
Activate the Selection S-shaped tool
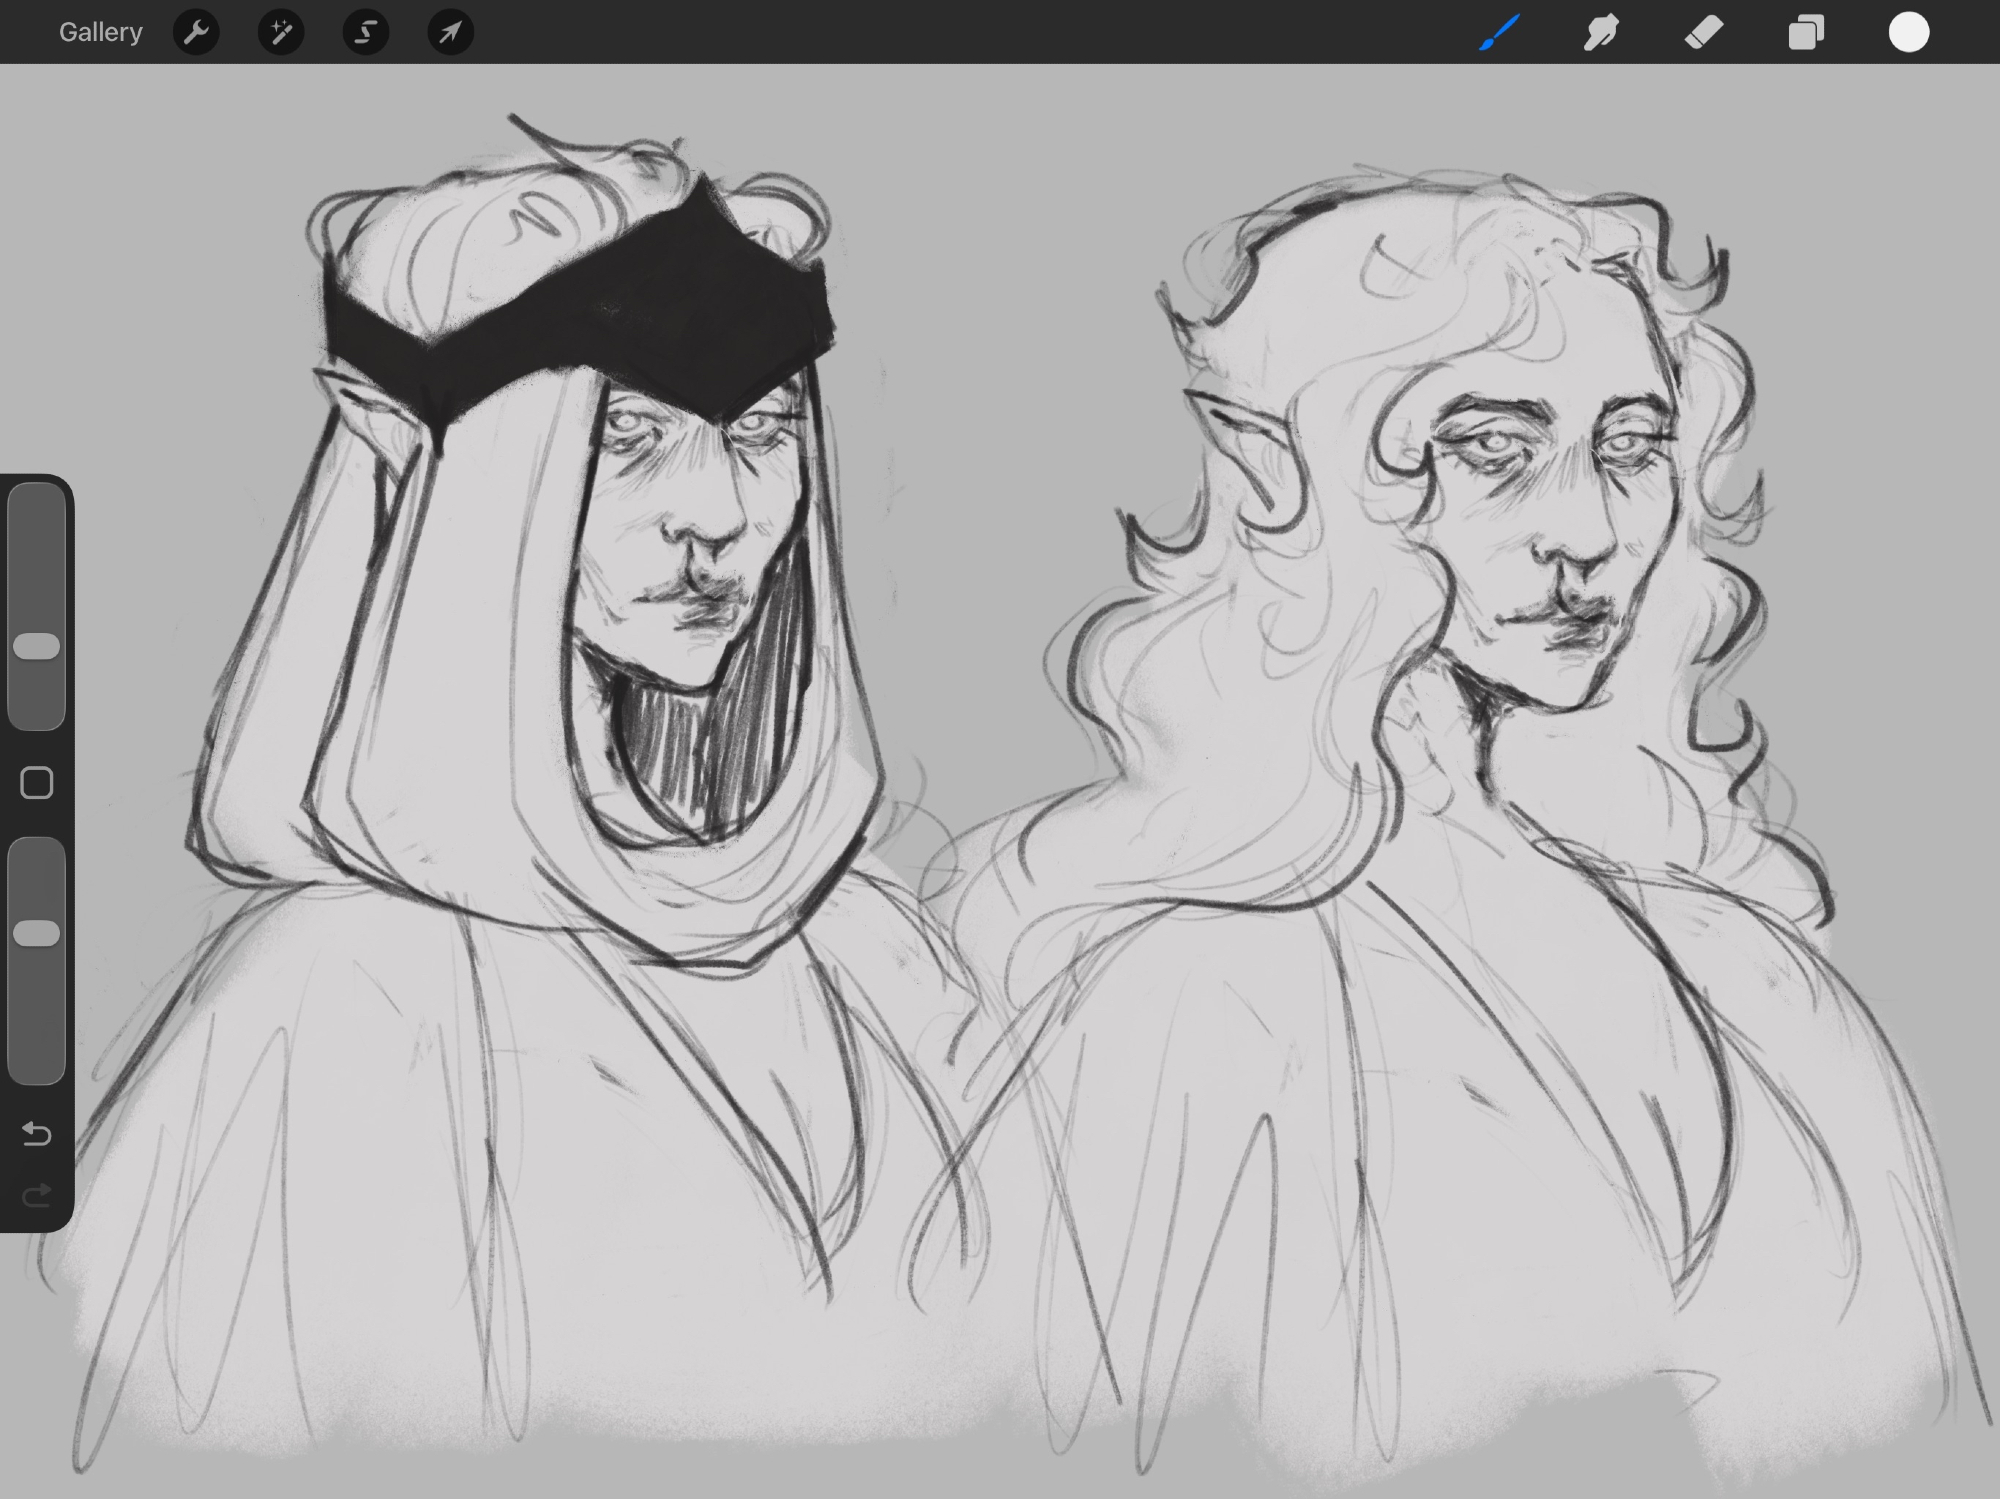(x=366, y=33)
